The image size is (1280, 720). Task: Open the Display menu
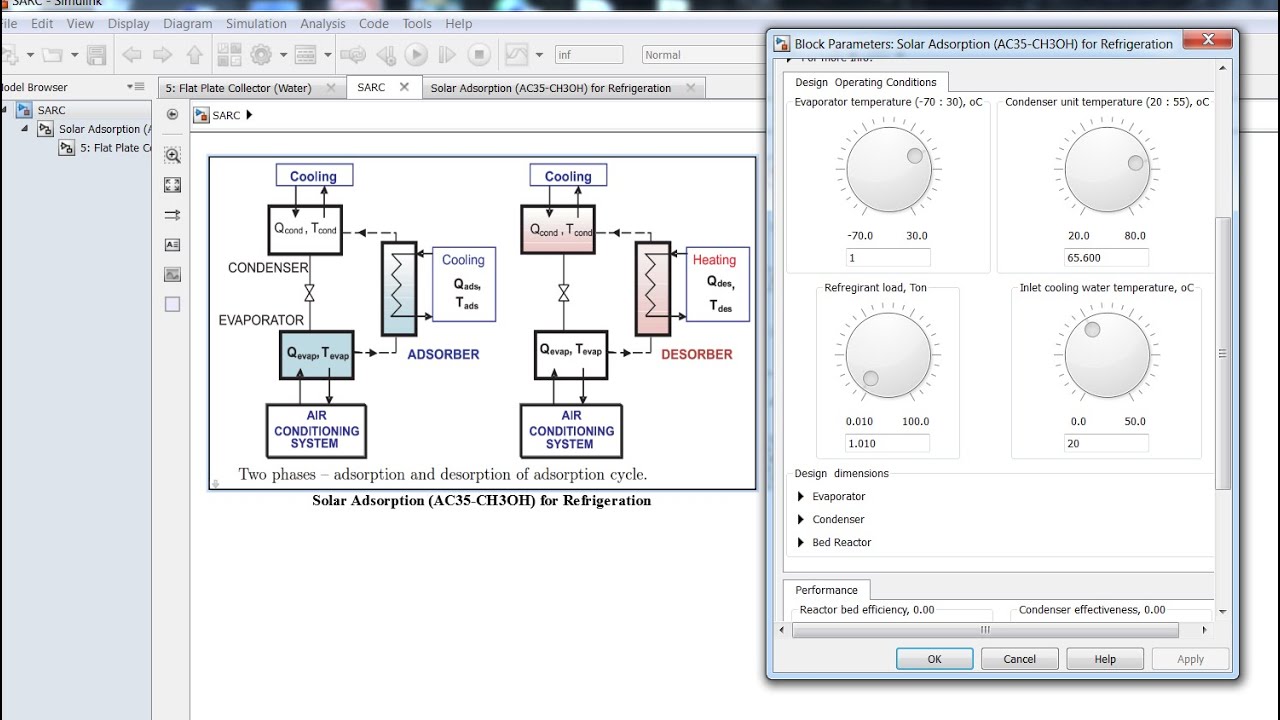pos(128,23)
